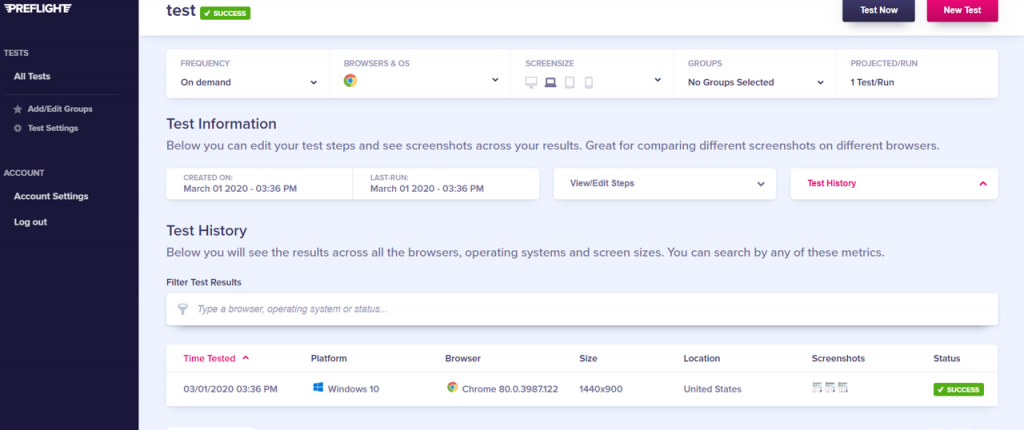
Task: Sort by the Time Tested column
Action: click(208, 358)
